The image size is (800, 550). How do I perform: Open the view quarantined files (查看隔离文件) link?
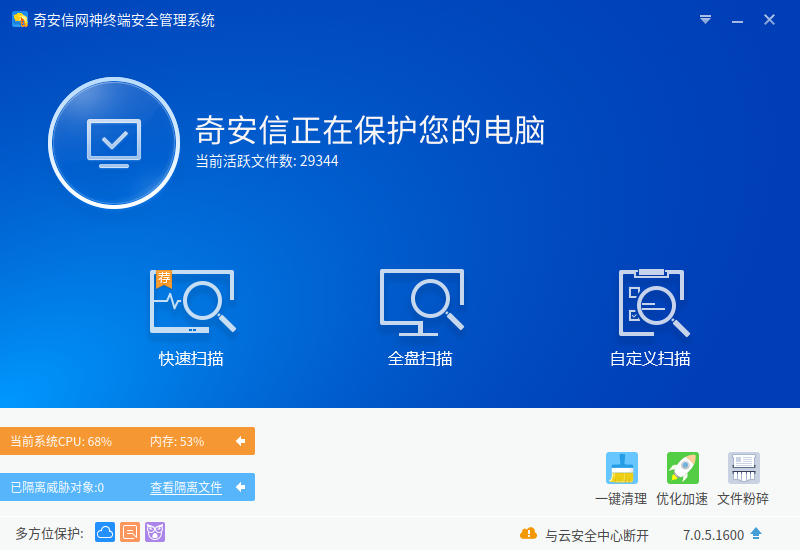pyautogui.click(x=186, y=488)
